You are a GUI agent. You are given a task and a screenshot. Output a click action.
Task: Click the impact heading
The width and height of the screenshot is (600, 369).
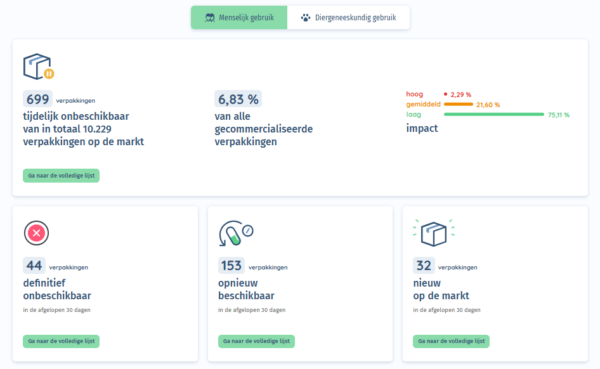pyautogui.click(x=422, y=128)
